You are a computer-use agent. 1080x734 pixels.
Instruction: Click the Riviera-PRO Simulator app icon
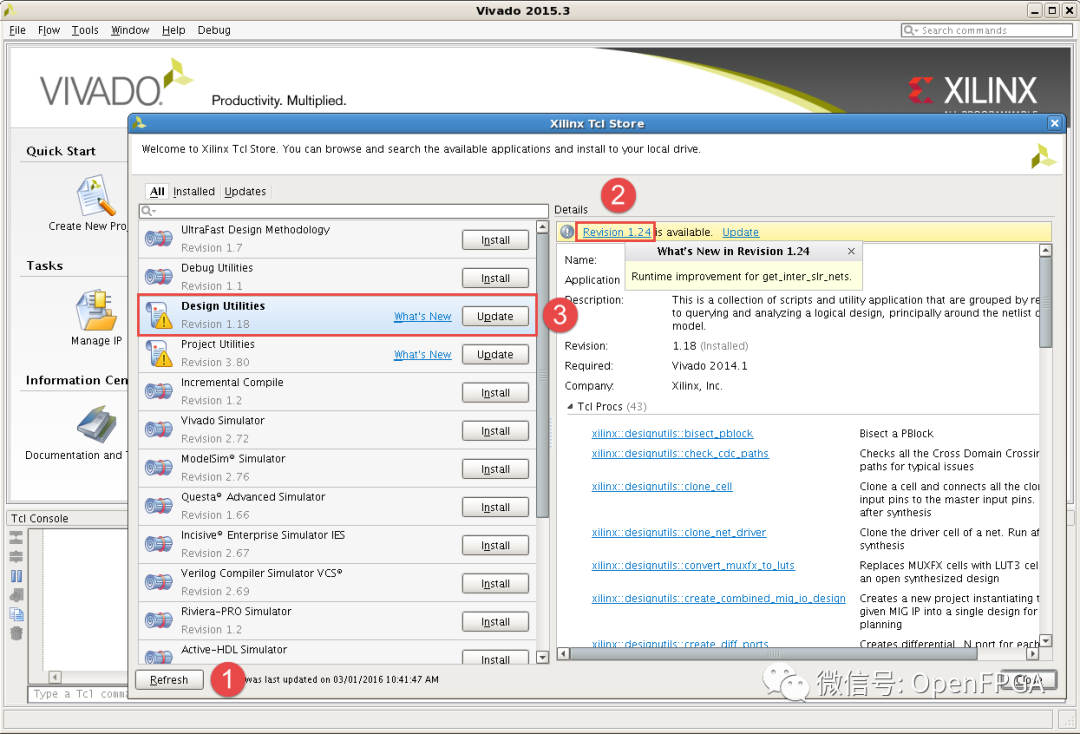(x=159, y=620)
